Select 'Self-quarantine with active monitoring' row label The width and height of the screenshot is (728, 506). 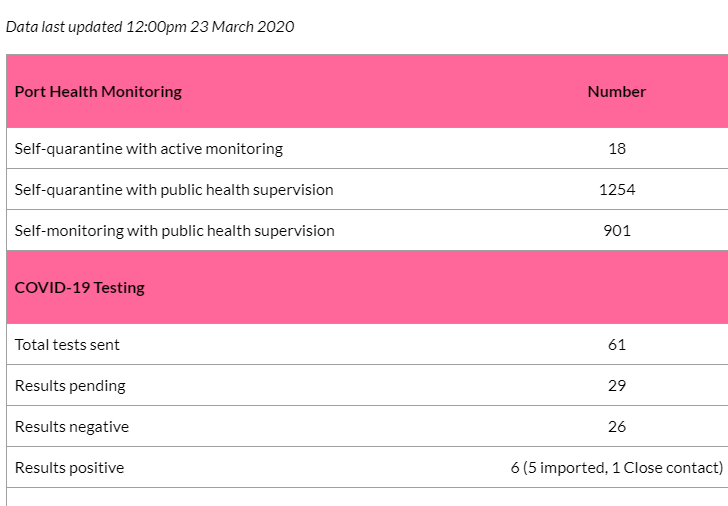pyautogui.click(x=149, y=149)
